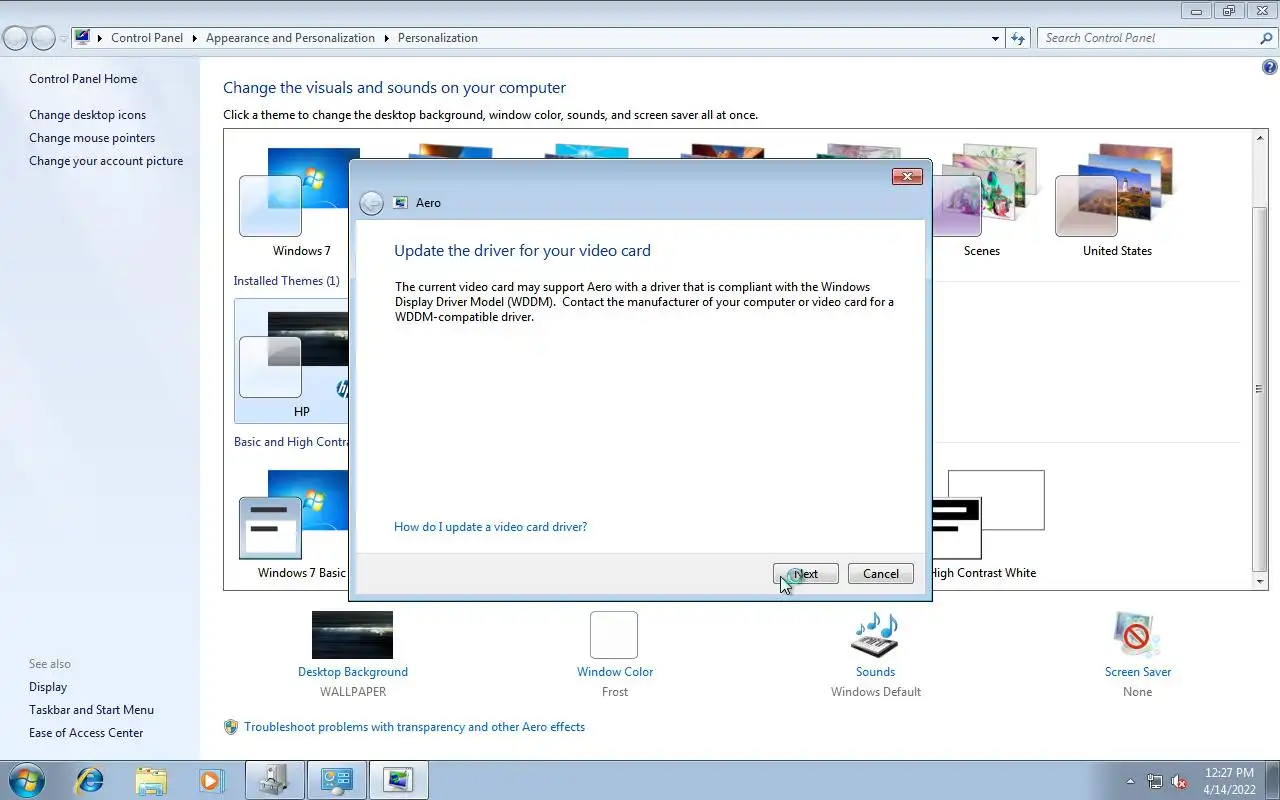The width and height of the screenshot is (1280, 800).
Task: Open Ease of Access Center link
Action: (86, 733)
